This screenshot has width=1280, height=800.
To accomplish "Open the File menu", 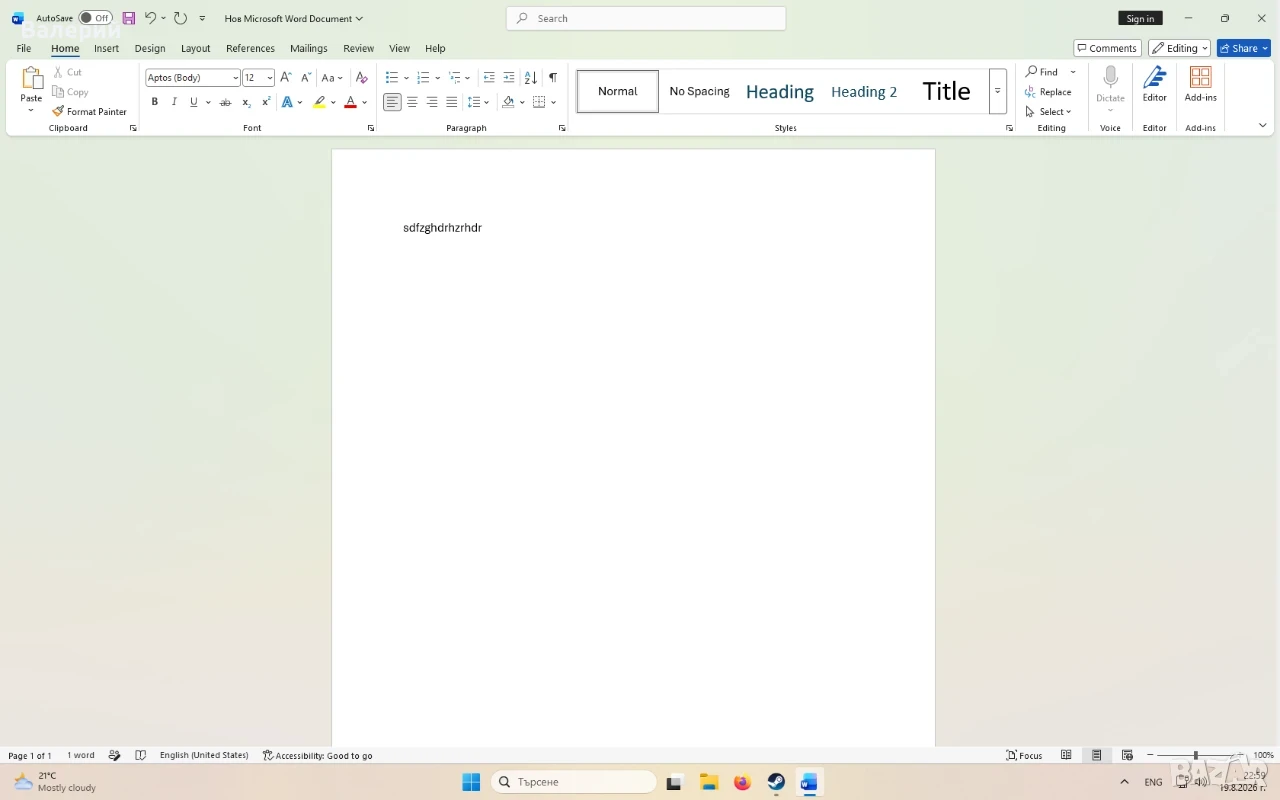I will tap(23, 48).
